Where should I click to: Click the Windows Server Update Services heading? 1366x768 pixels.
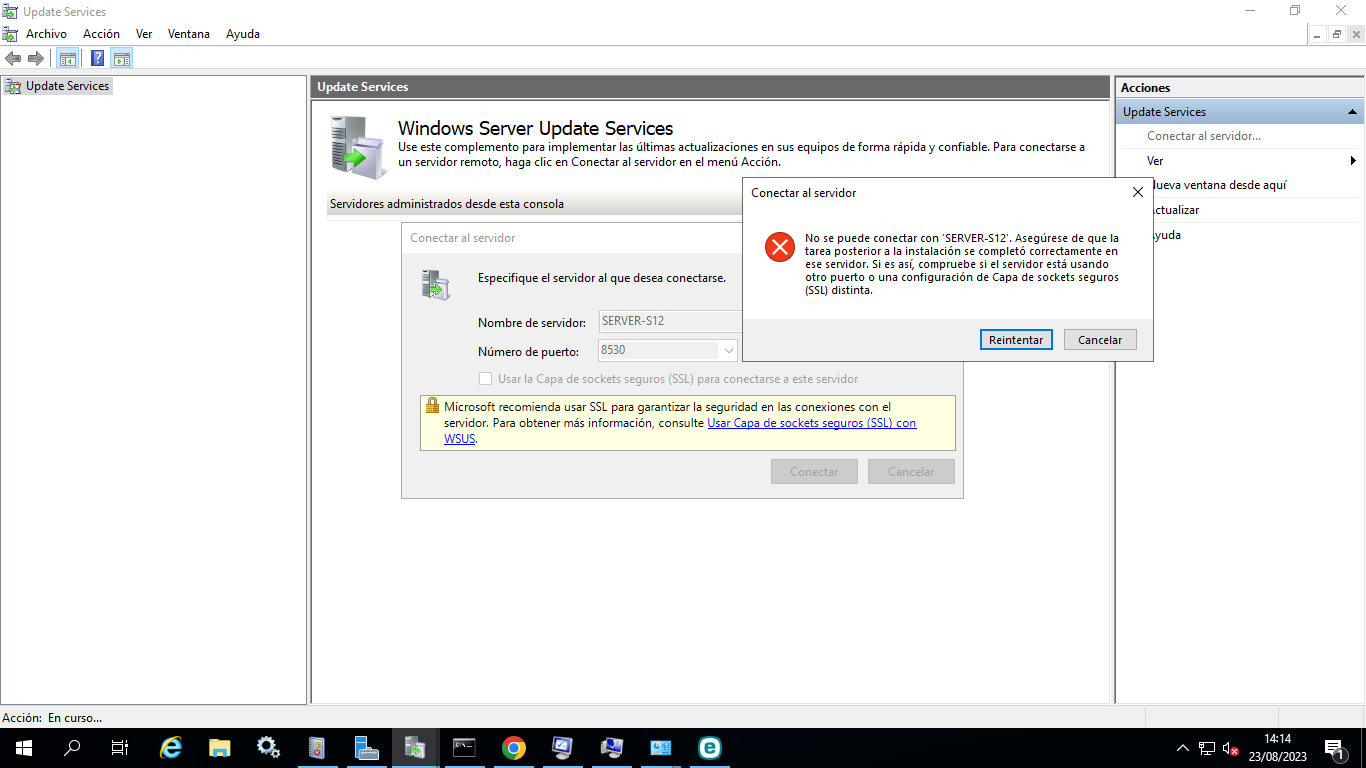coord(536,128)
